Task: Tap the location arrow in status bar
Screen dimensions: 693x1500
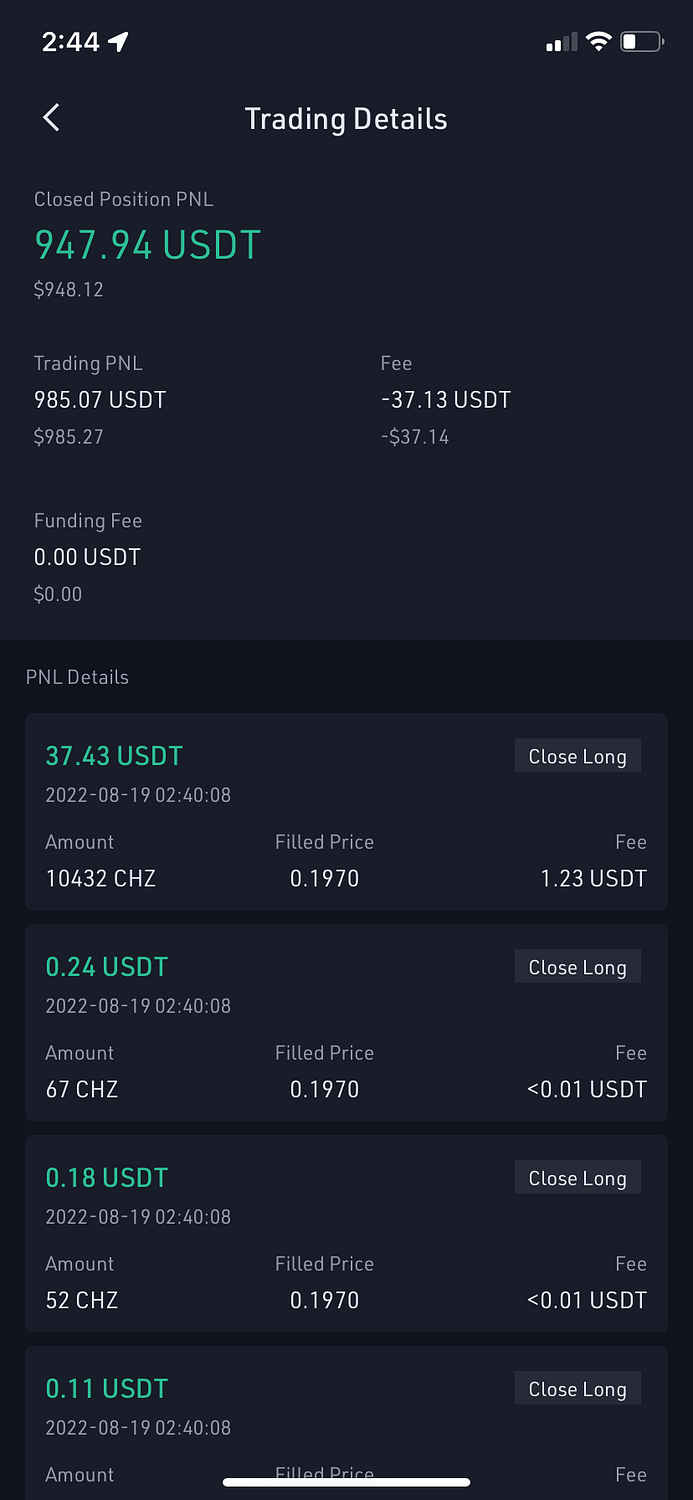Action: (x=119, y=42)
